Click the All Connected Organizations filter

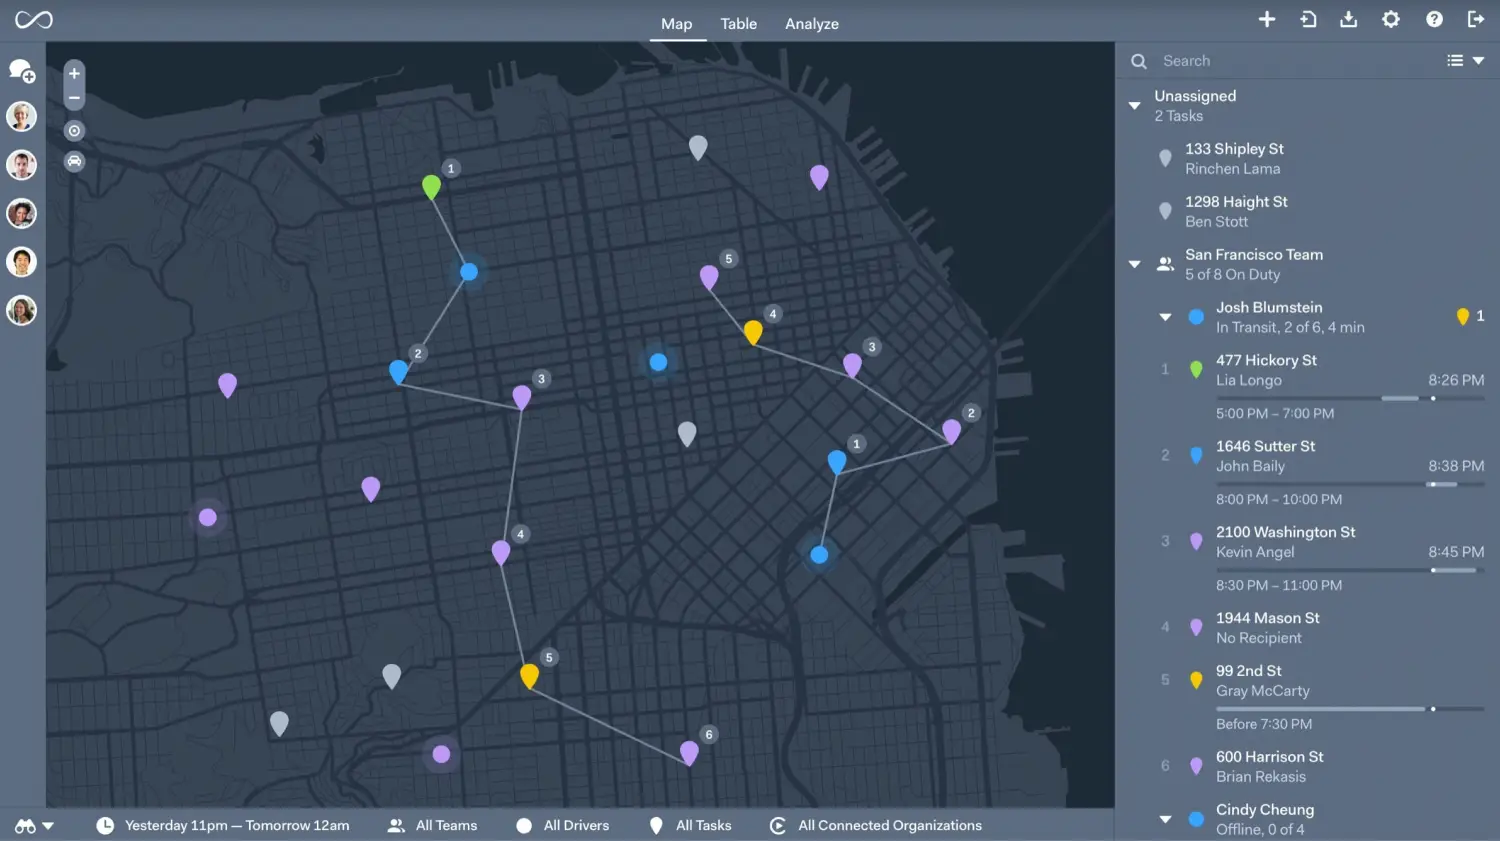(876, 825)
